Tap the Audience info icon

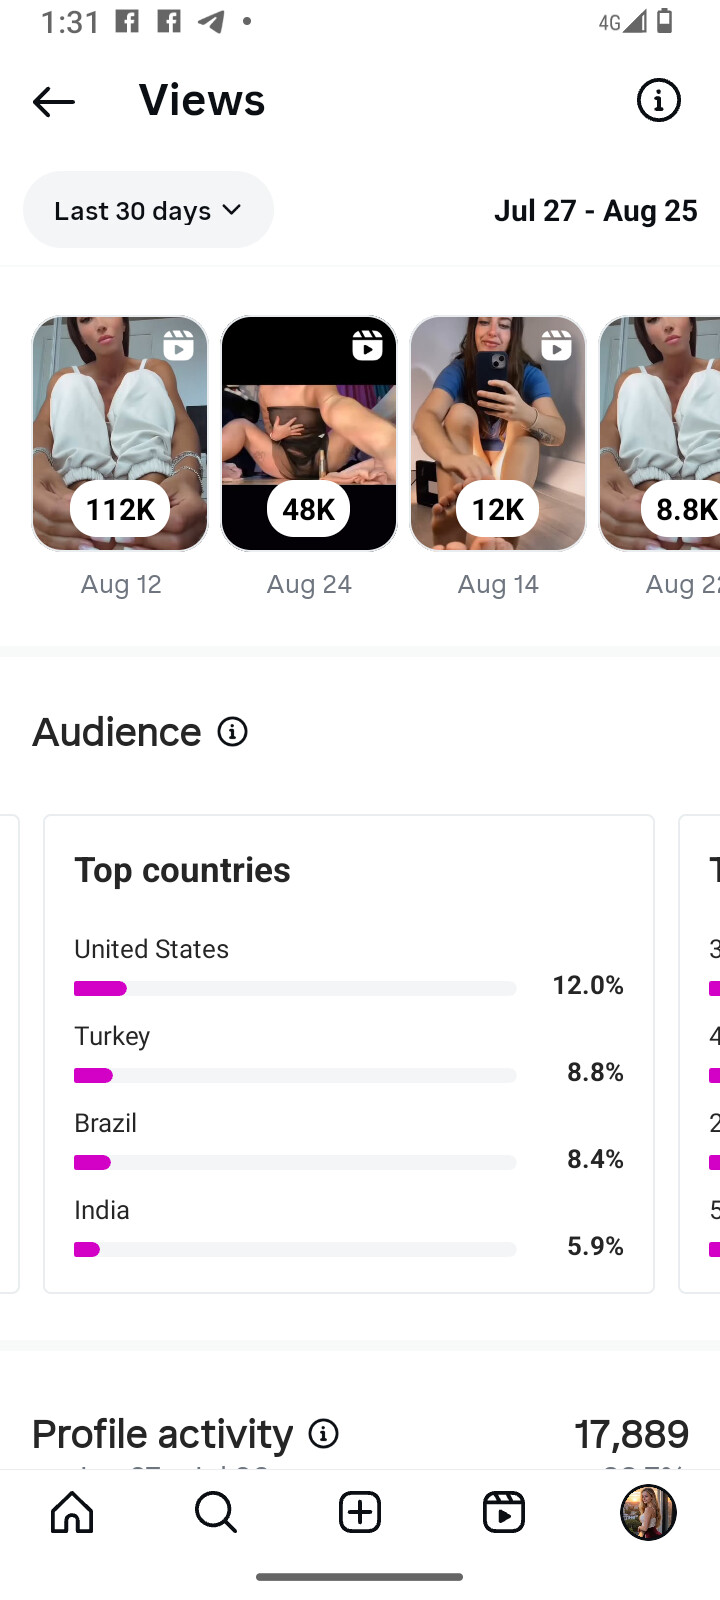click(x=233, y=732)
